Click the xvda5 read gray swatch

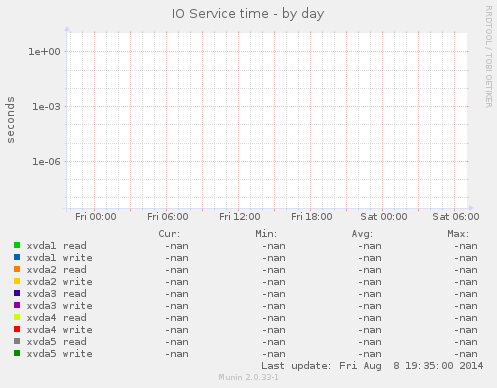17,341
